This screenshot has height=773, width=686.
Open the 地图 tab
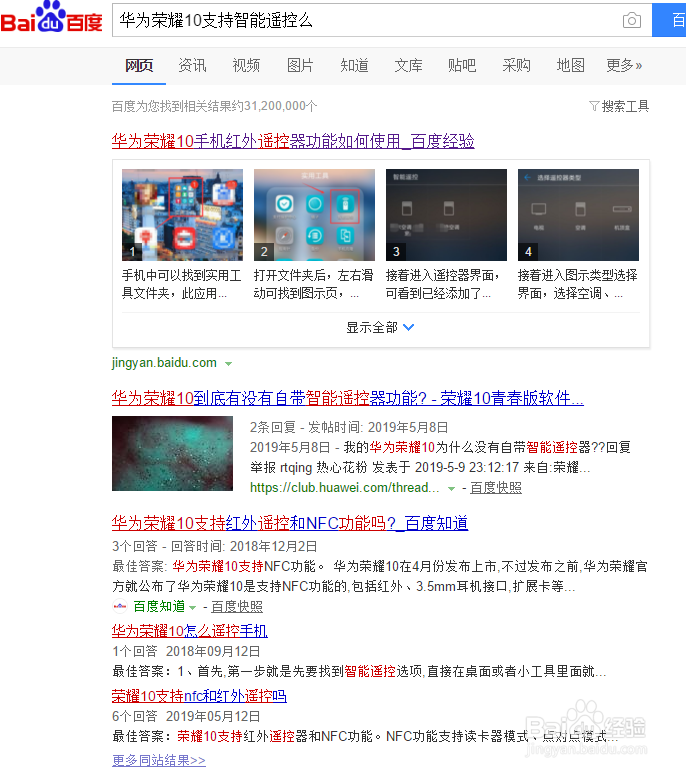[570, 66]
